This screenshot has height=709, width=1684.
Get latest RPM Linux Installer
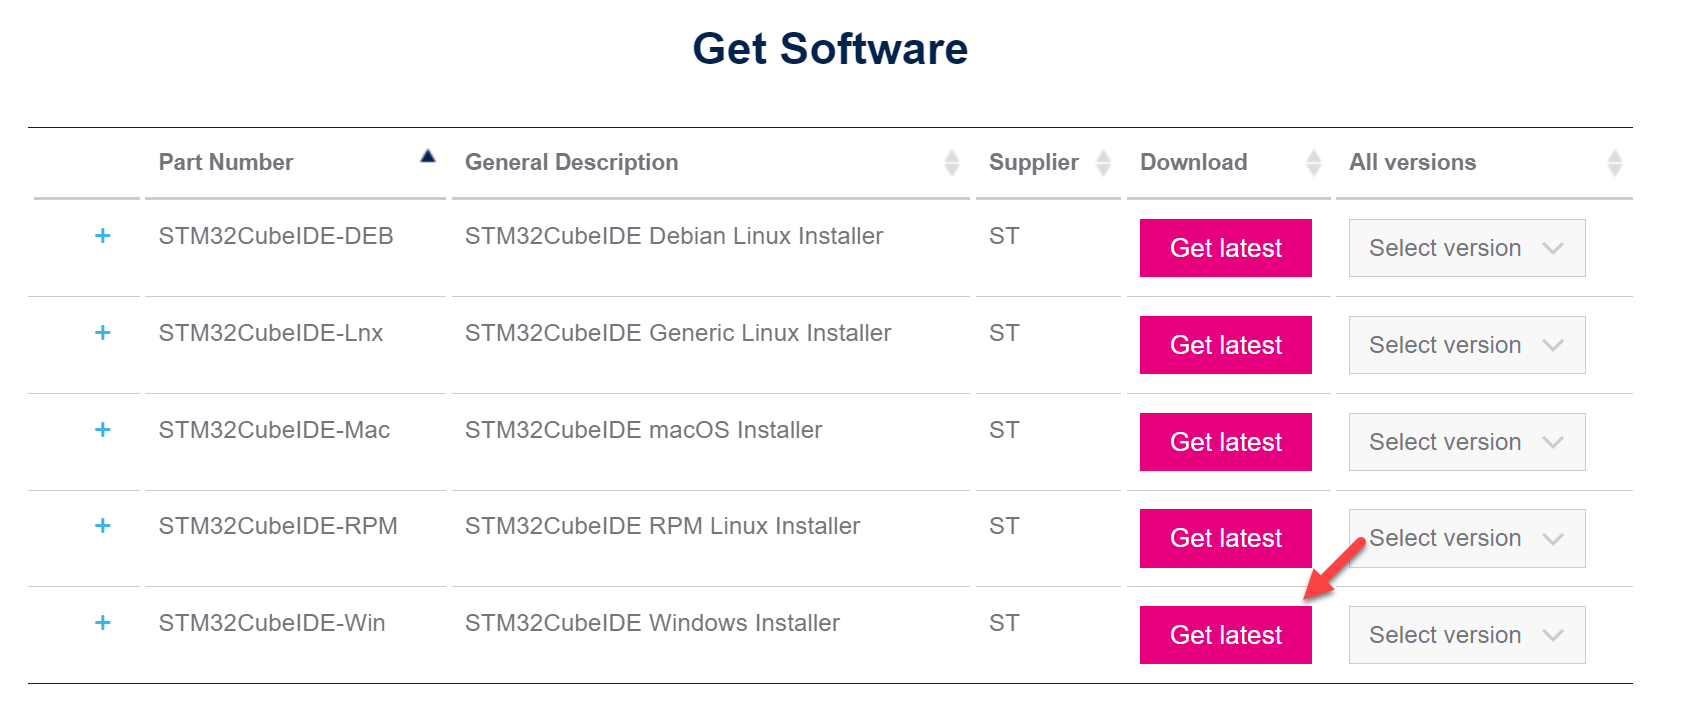[1226, 538]
